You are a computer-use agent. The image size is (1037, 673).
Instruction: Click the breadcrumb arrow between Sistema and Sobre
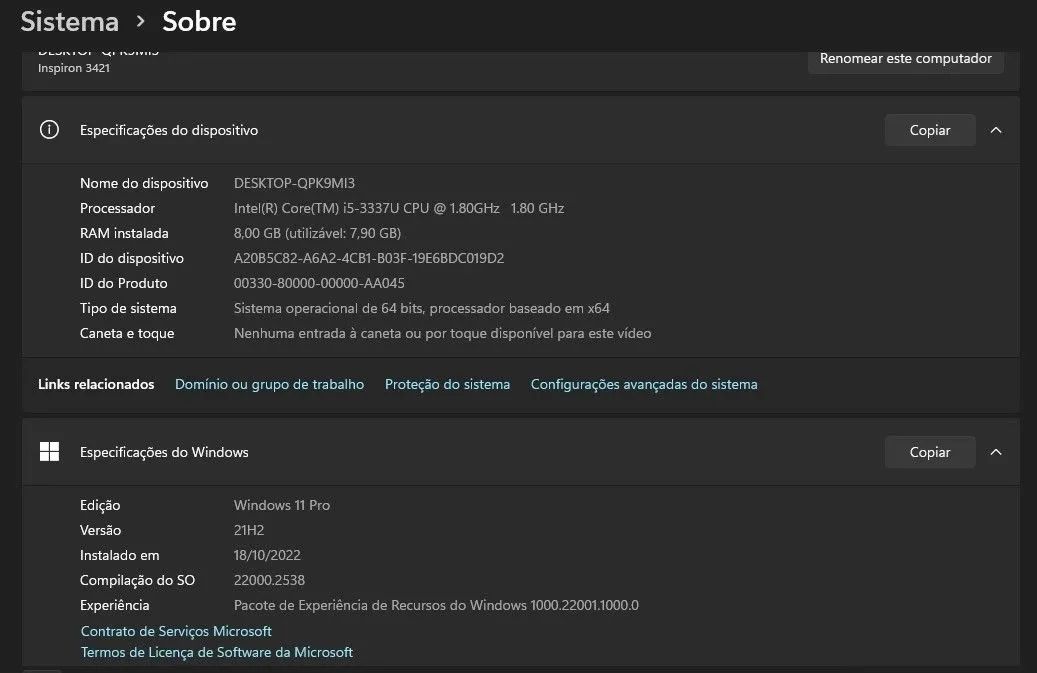[141, 21]
